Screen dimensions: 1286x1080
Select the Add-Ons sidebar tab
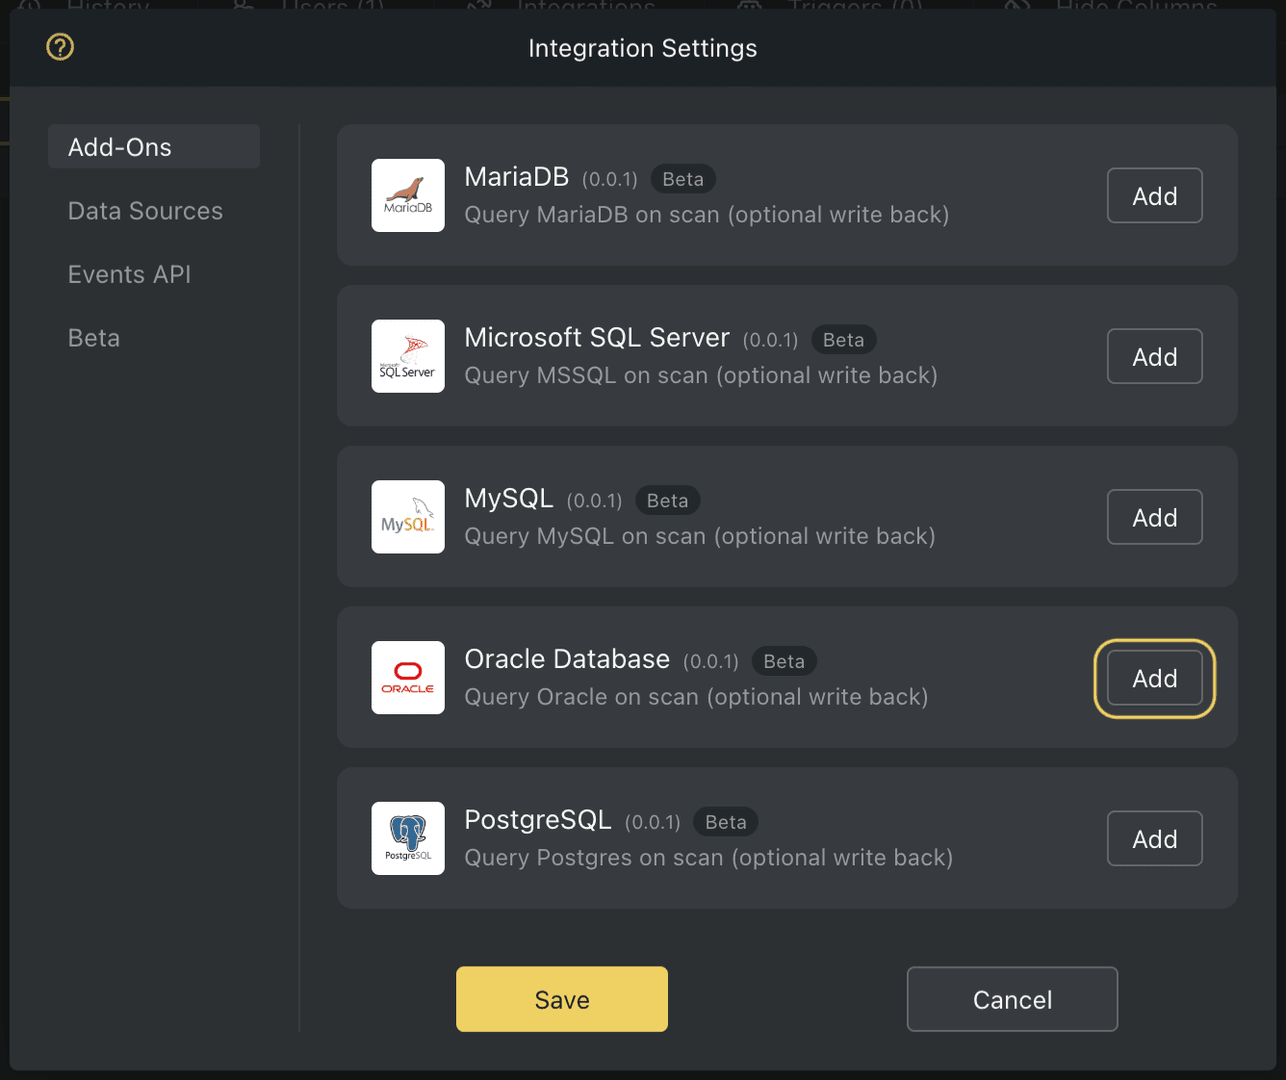pos(154,147)
